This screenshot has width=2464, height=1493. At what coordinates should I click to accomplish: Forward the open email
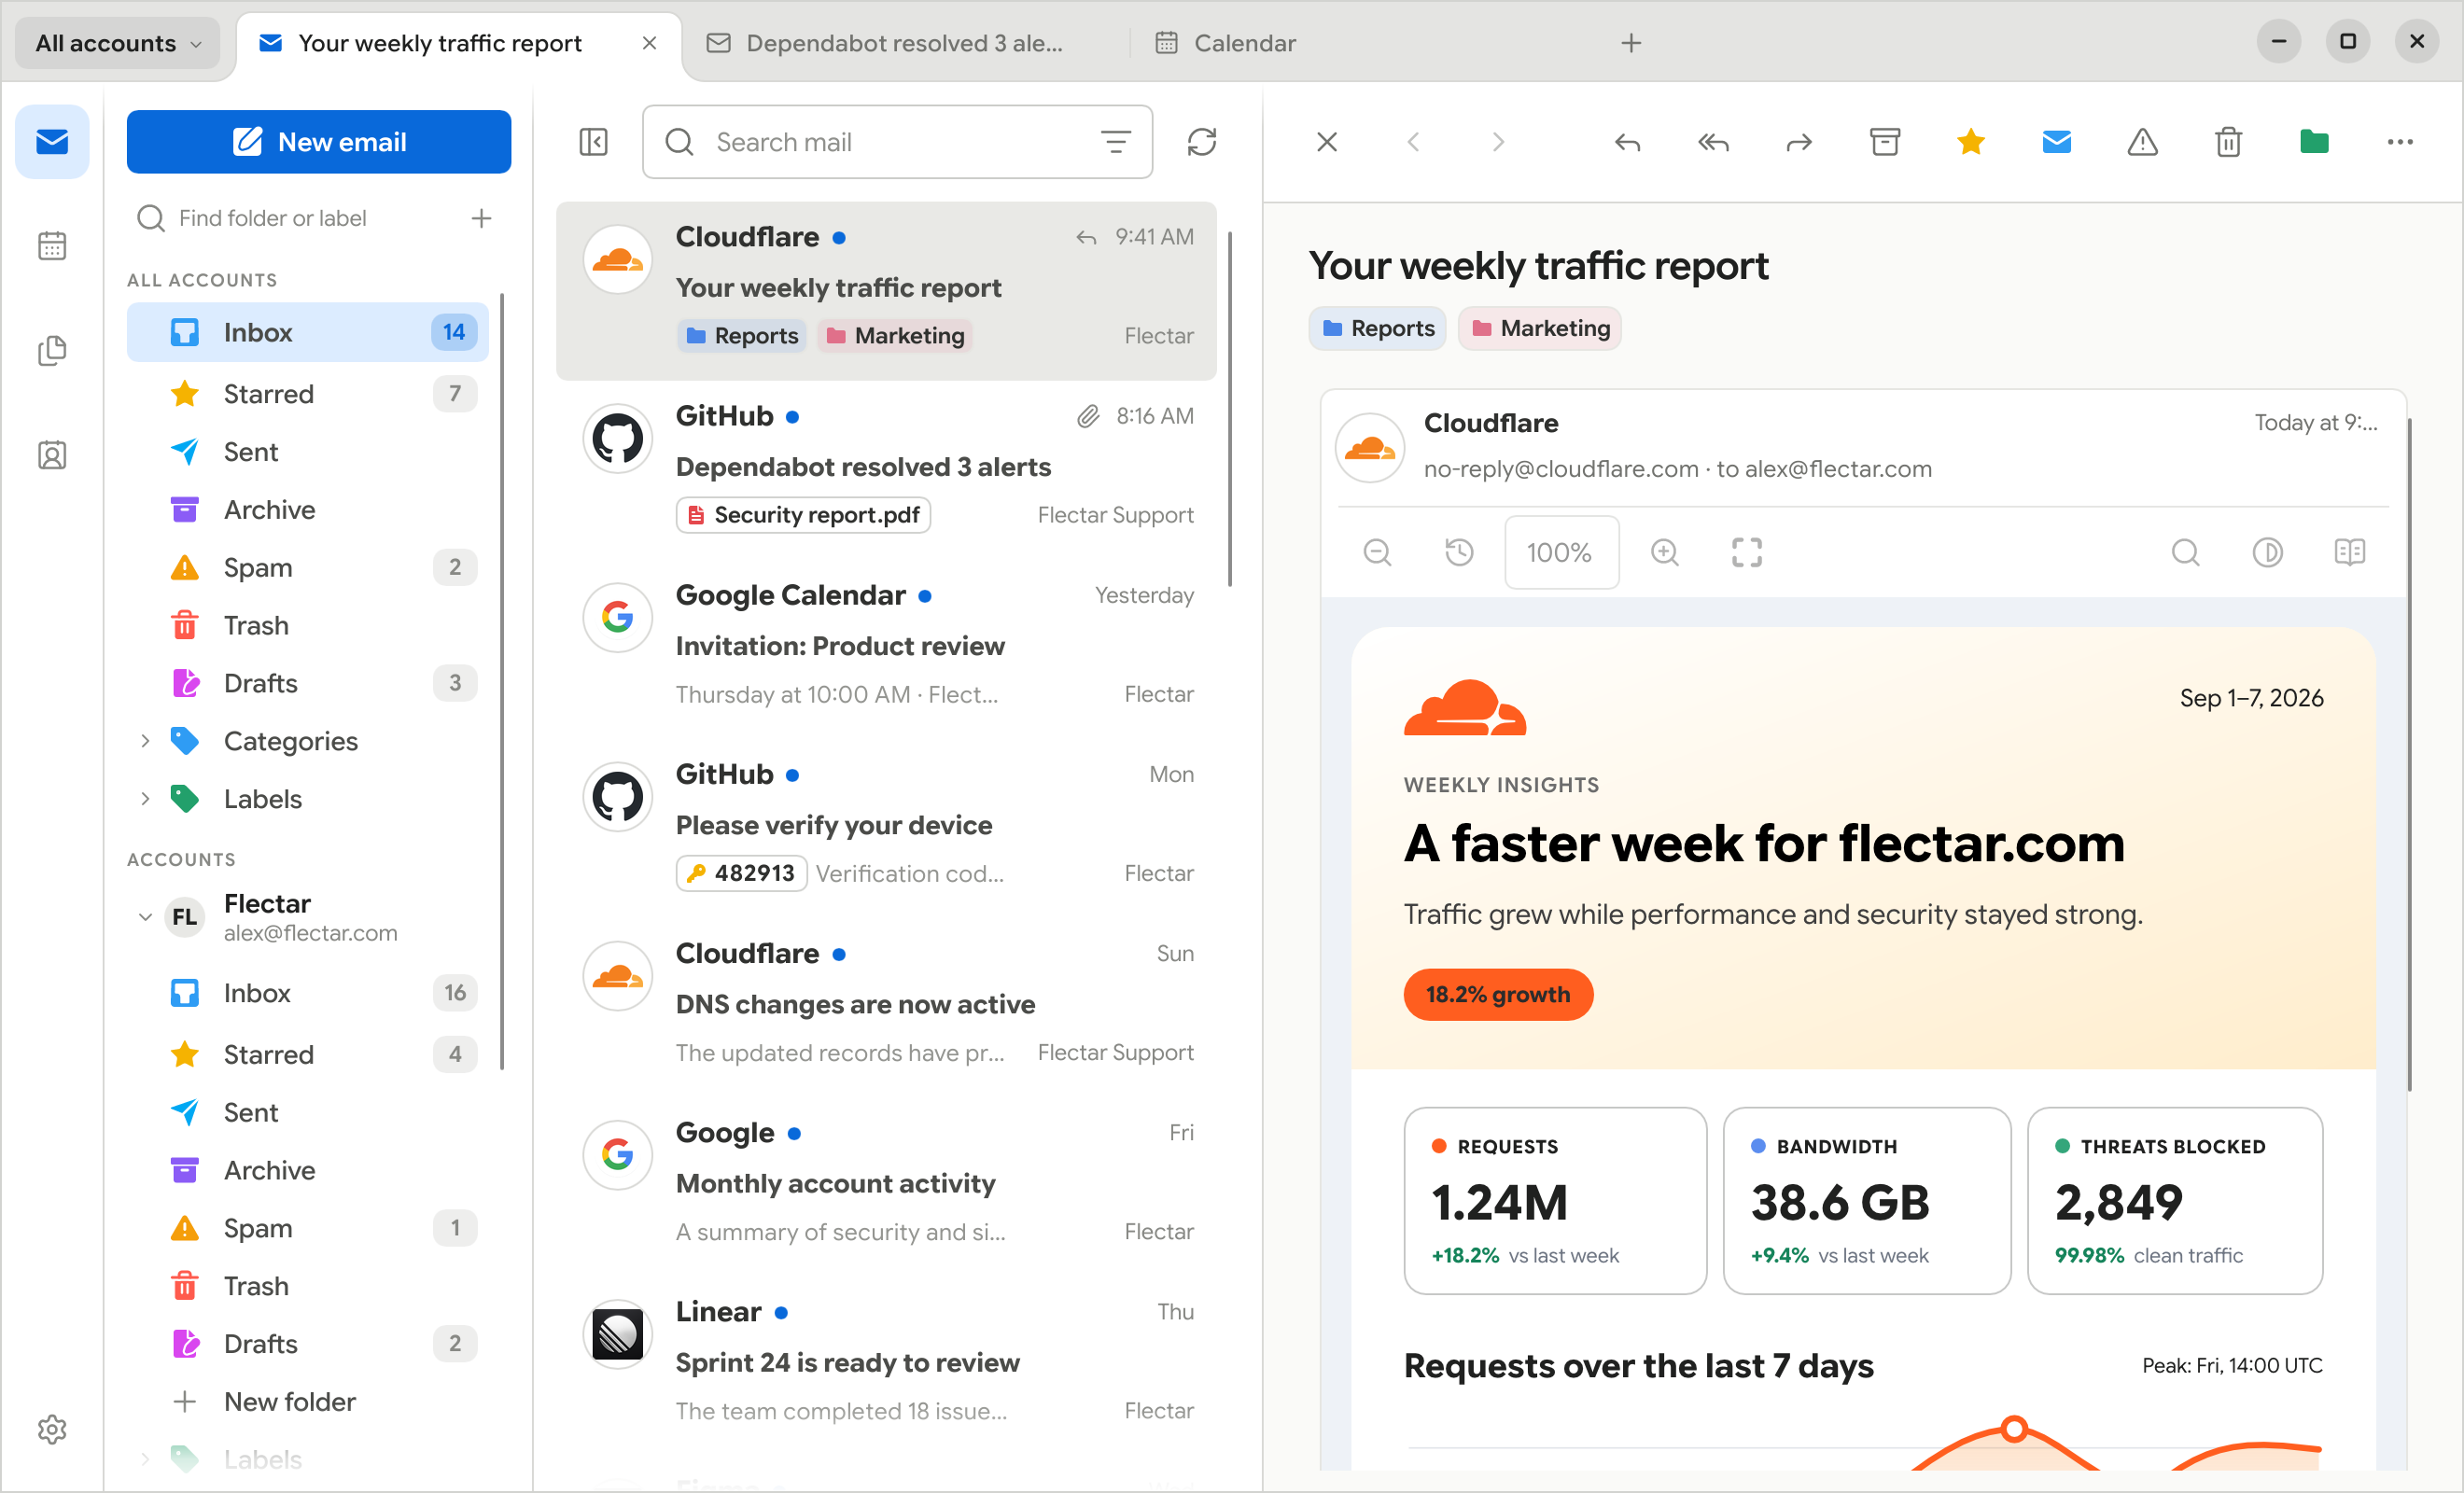pos(1799,142)
